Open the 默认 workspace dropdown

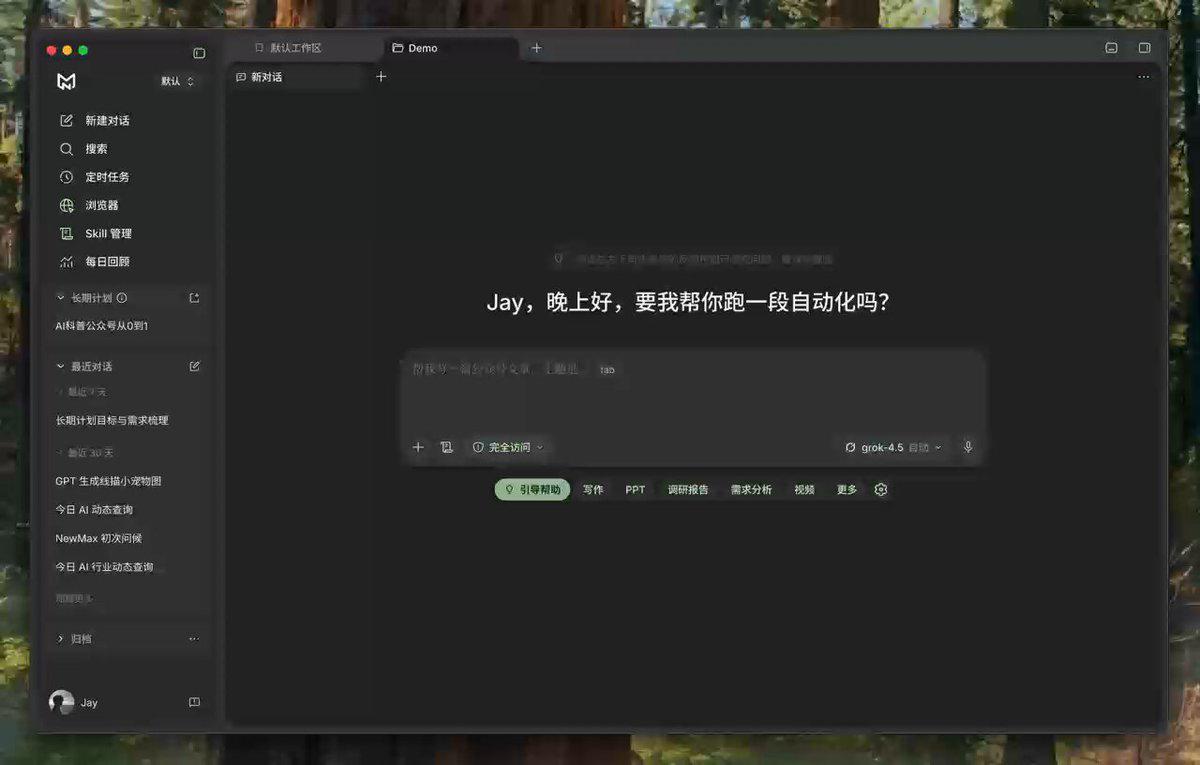point(178,81)
